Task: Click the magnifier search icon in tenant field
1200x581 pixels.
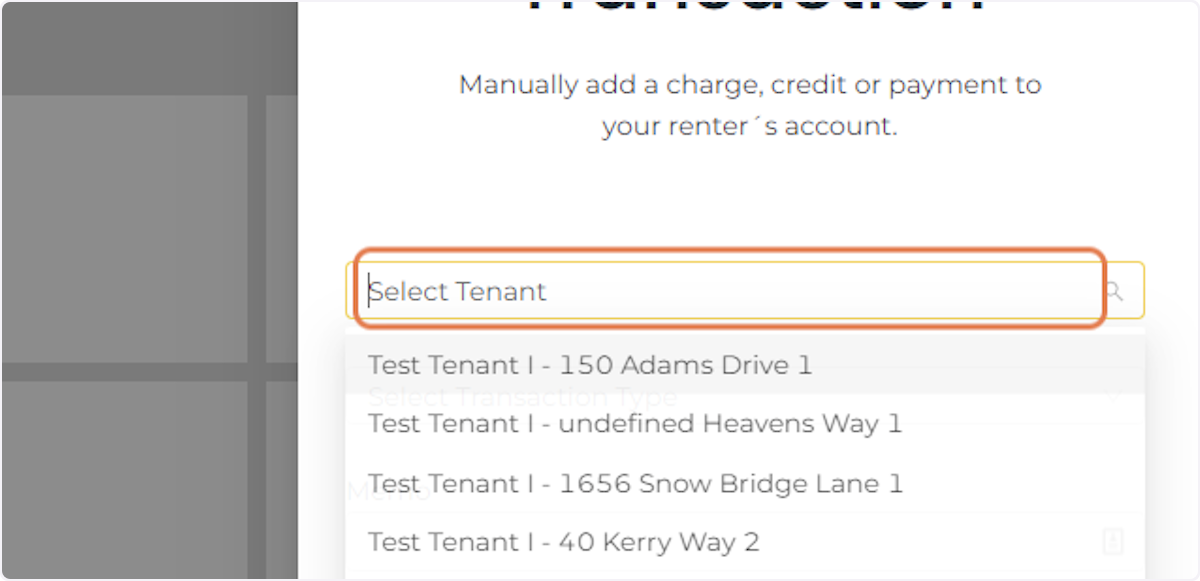Action: click(1114, 291)
